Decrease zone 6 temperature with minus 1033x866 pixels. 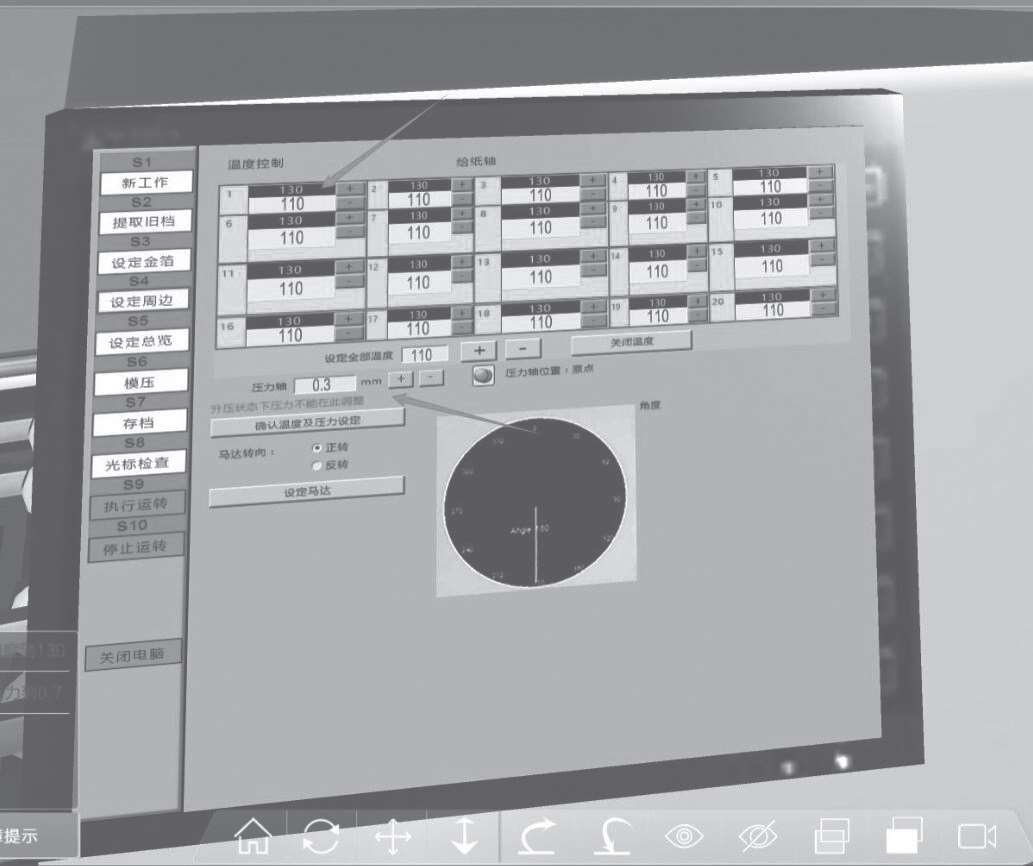(x=350, y=230)
